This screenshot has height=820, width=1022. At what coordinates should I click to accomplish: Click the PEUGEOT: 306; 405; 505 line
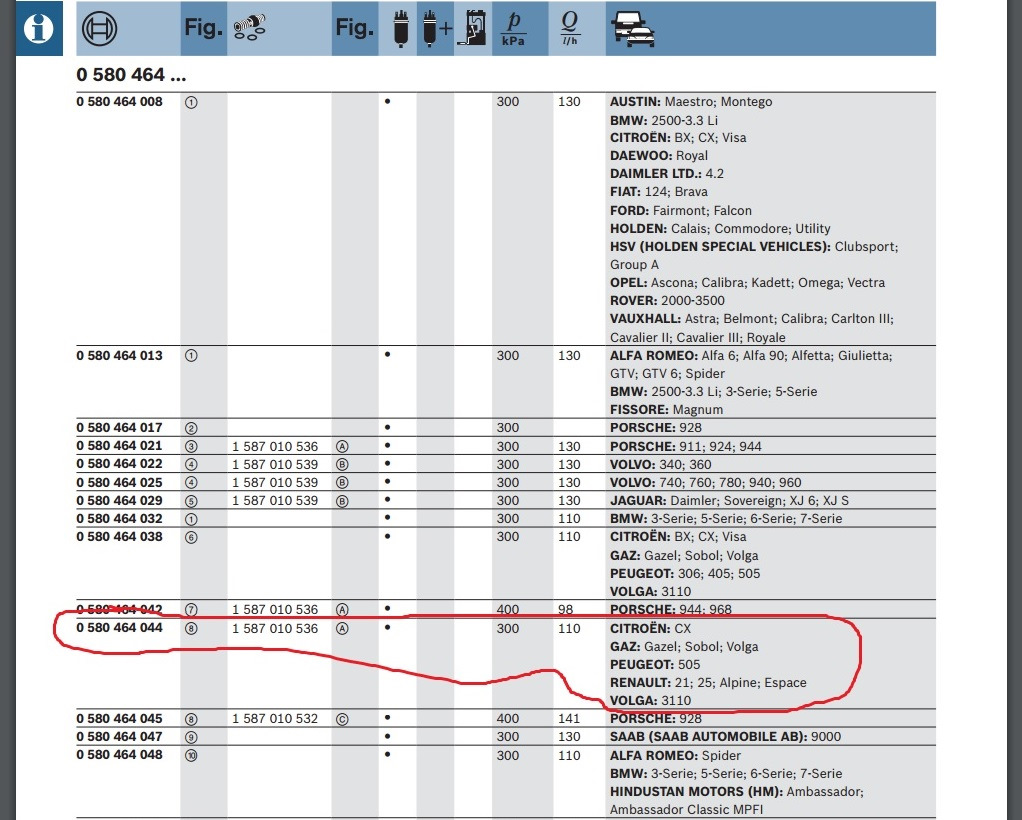coord(685,574)
